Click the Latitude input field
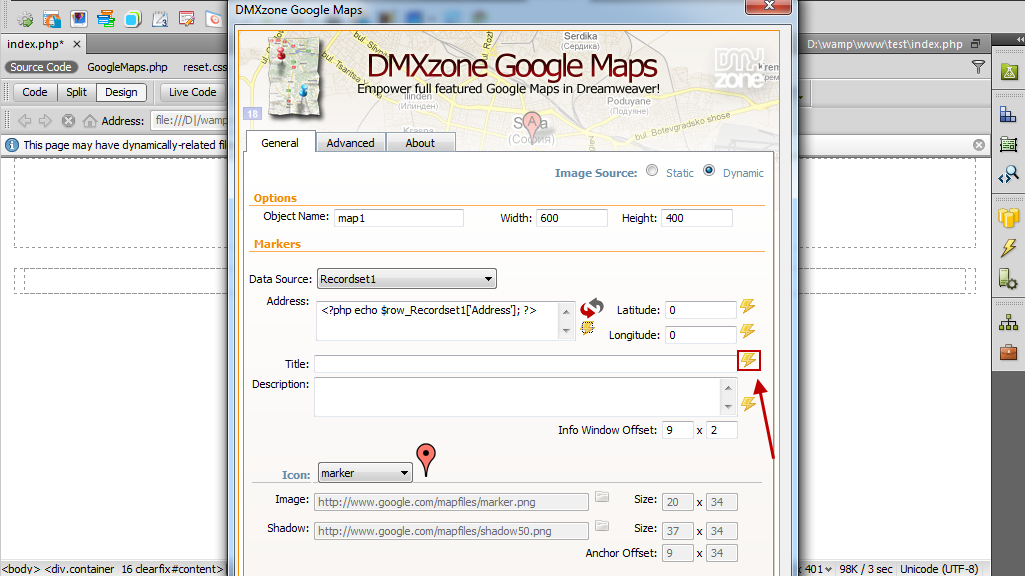The width and height of the screenshot is (1025, 576). tap(701, 310)
